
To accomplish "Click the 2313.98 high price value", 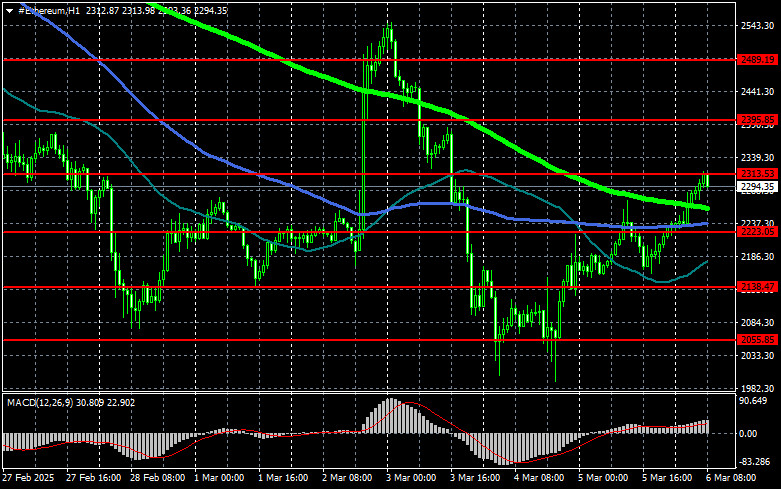I will pyautogui.click(x=138, y=10).
